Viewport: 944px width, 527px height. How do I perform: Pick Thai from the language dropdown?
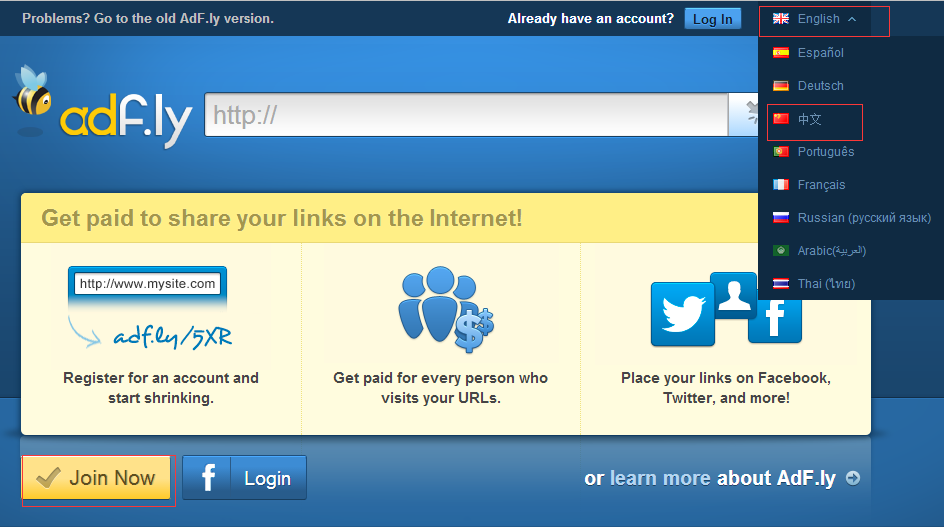[826, 284]
